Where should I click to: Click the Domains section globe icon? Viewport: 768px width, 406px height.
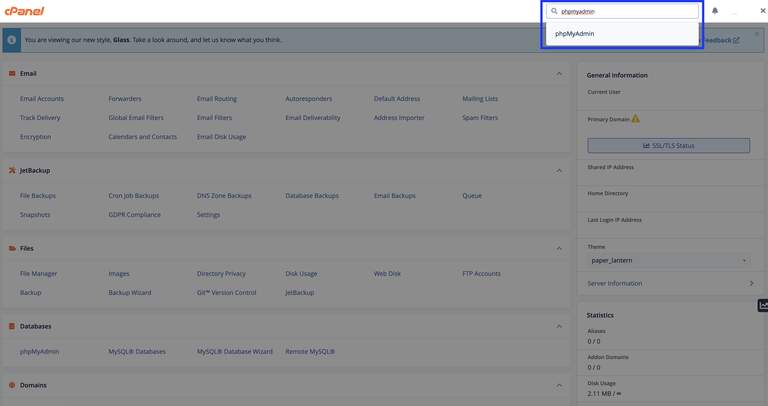coord(12,385)
